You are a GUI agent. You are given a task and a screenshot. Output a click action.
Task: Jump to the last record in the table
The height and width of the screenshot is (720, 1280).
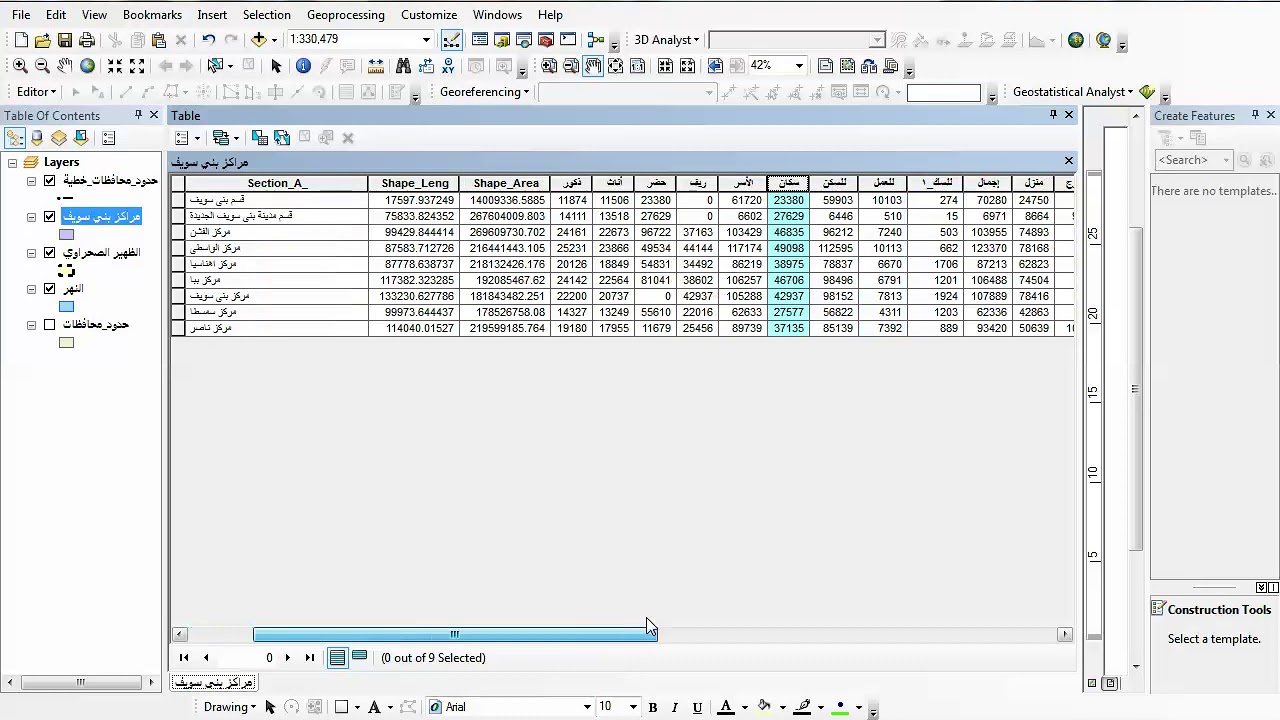[x=310, y=658]
